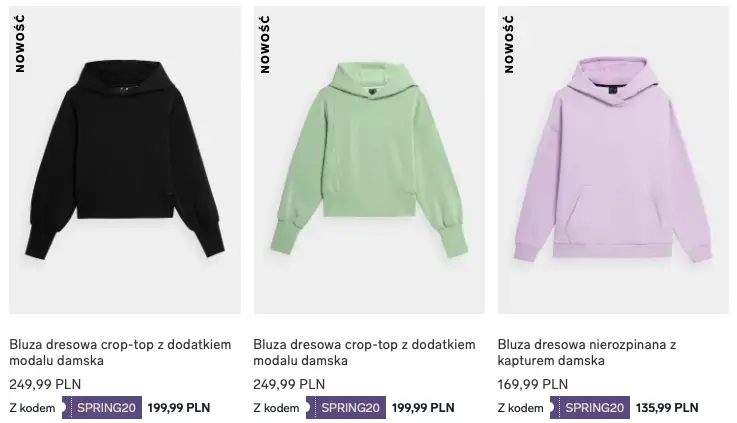Image resolution: width=737 pixels, height=423 pixels.
Task: Click NOWOŚĆ badge on black hoodie
Action: click(20, 44)
